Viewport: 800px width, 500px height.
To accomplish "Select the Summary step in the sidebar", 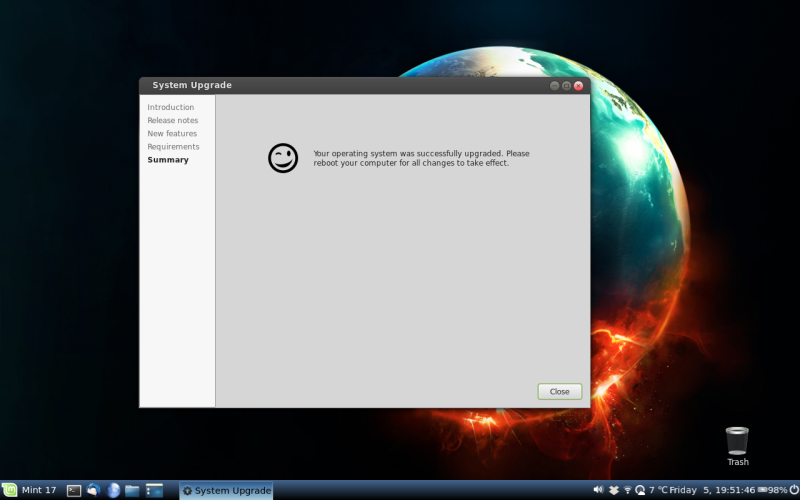I will coord(168,160).
